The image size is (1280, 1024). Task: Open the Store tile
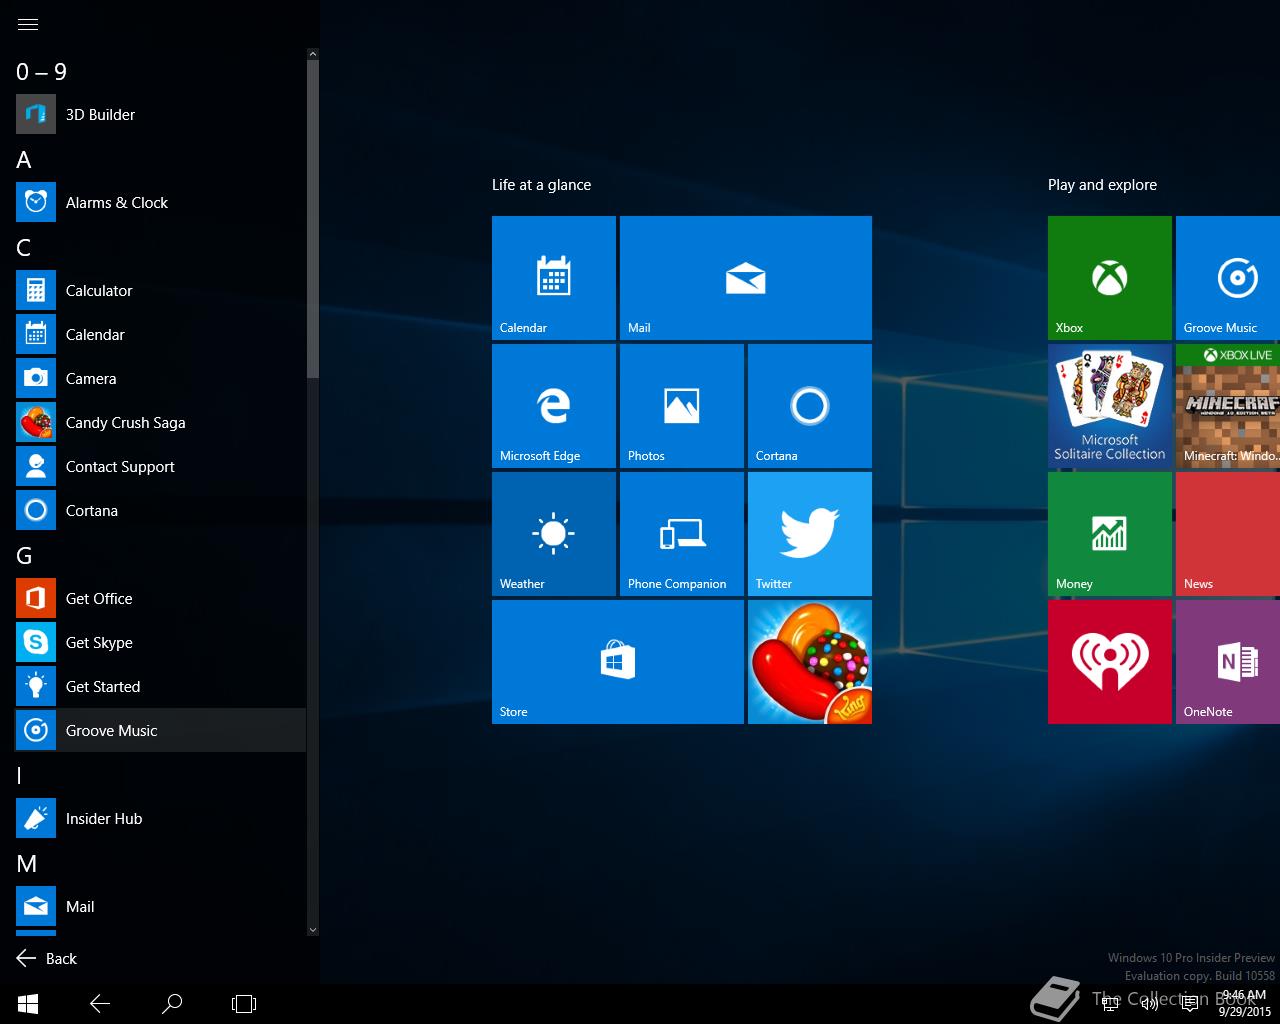617,662
